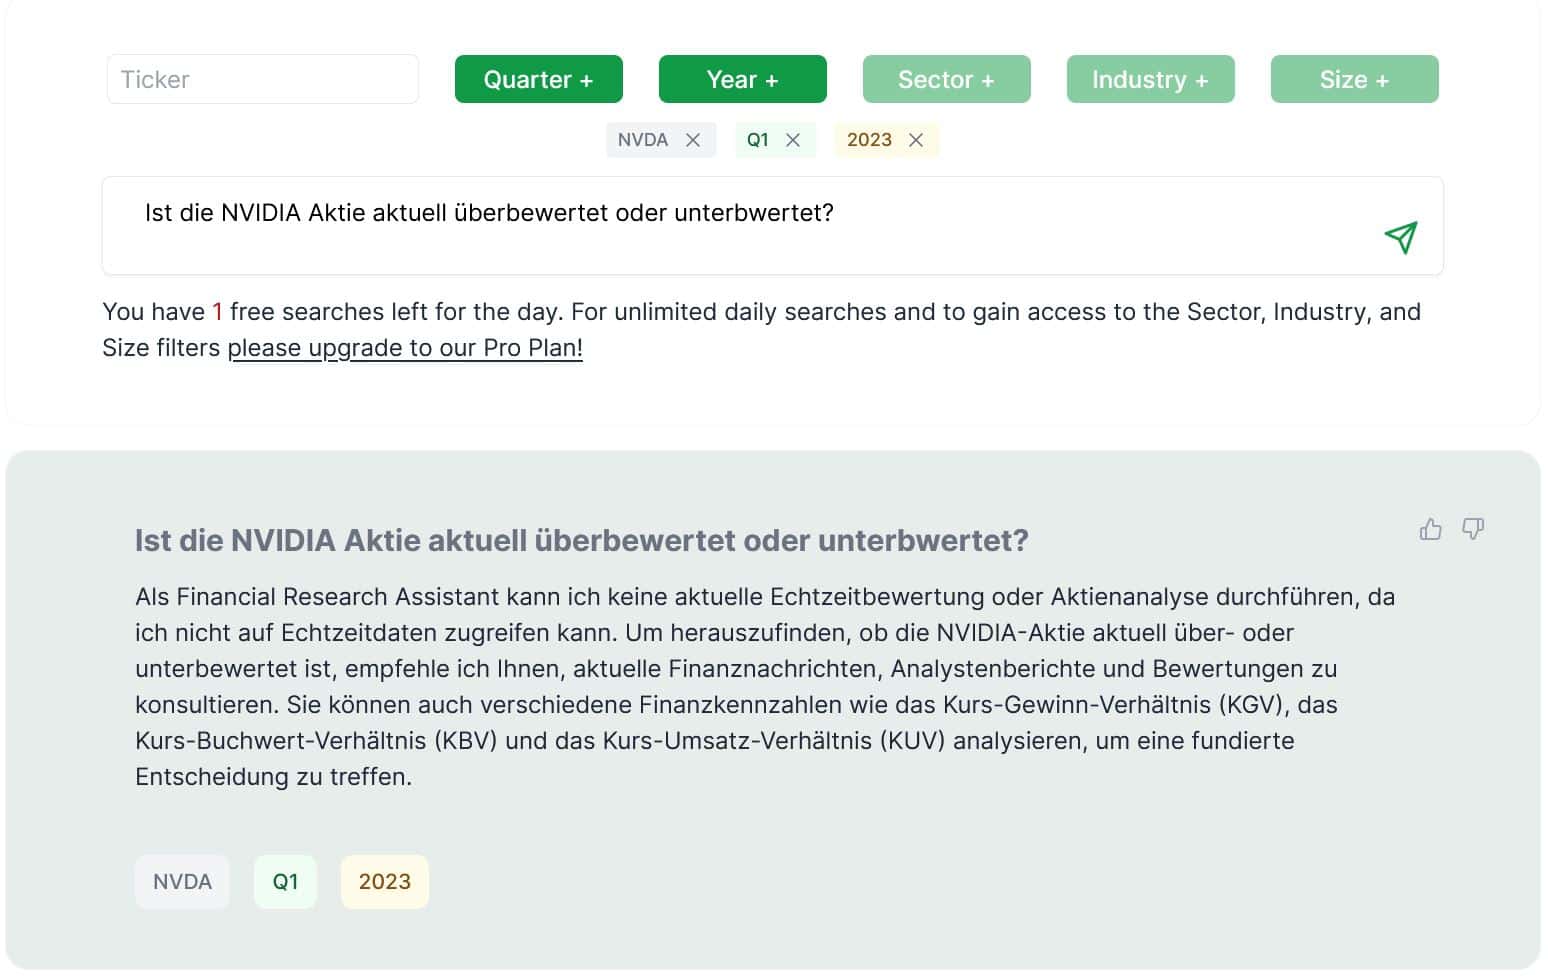Image resolution: width=1548 pixels, height=979 pixels.
Task: Send the question with the paper plane icon
Action: click(x=1401, y=237)
